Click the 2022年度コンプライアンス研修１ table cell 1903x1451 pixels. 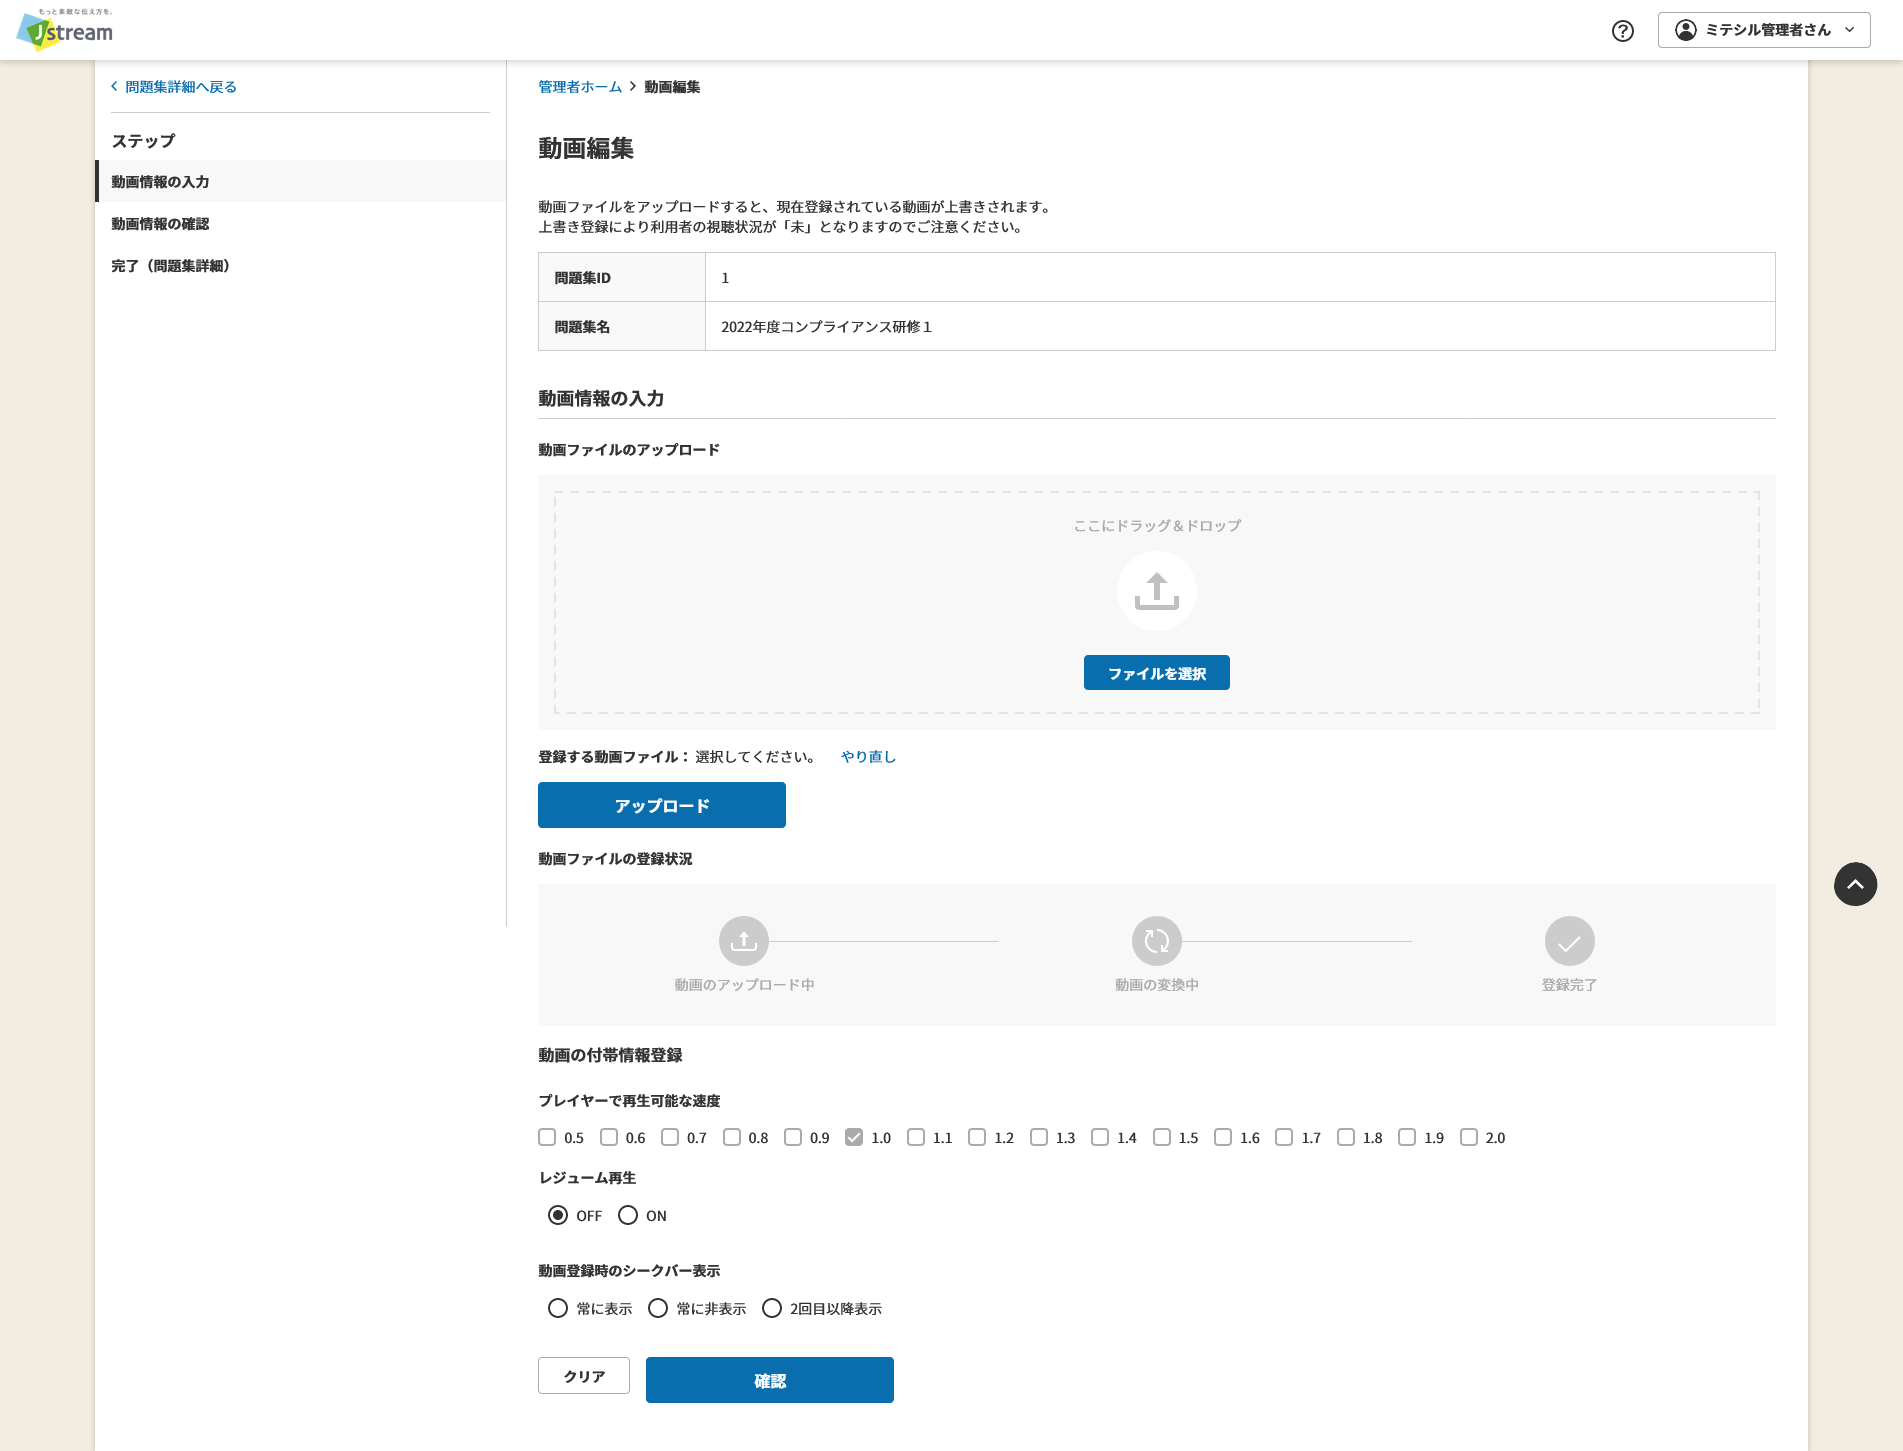1240,326
